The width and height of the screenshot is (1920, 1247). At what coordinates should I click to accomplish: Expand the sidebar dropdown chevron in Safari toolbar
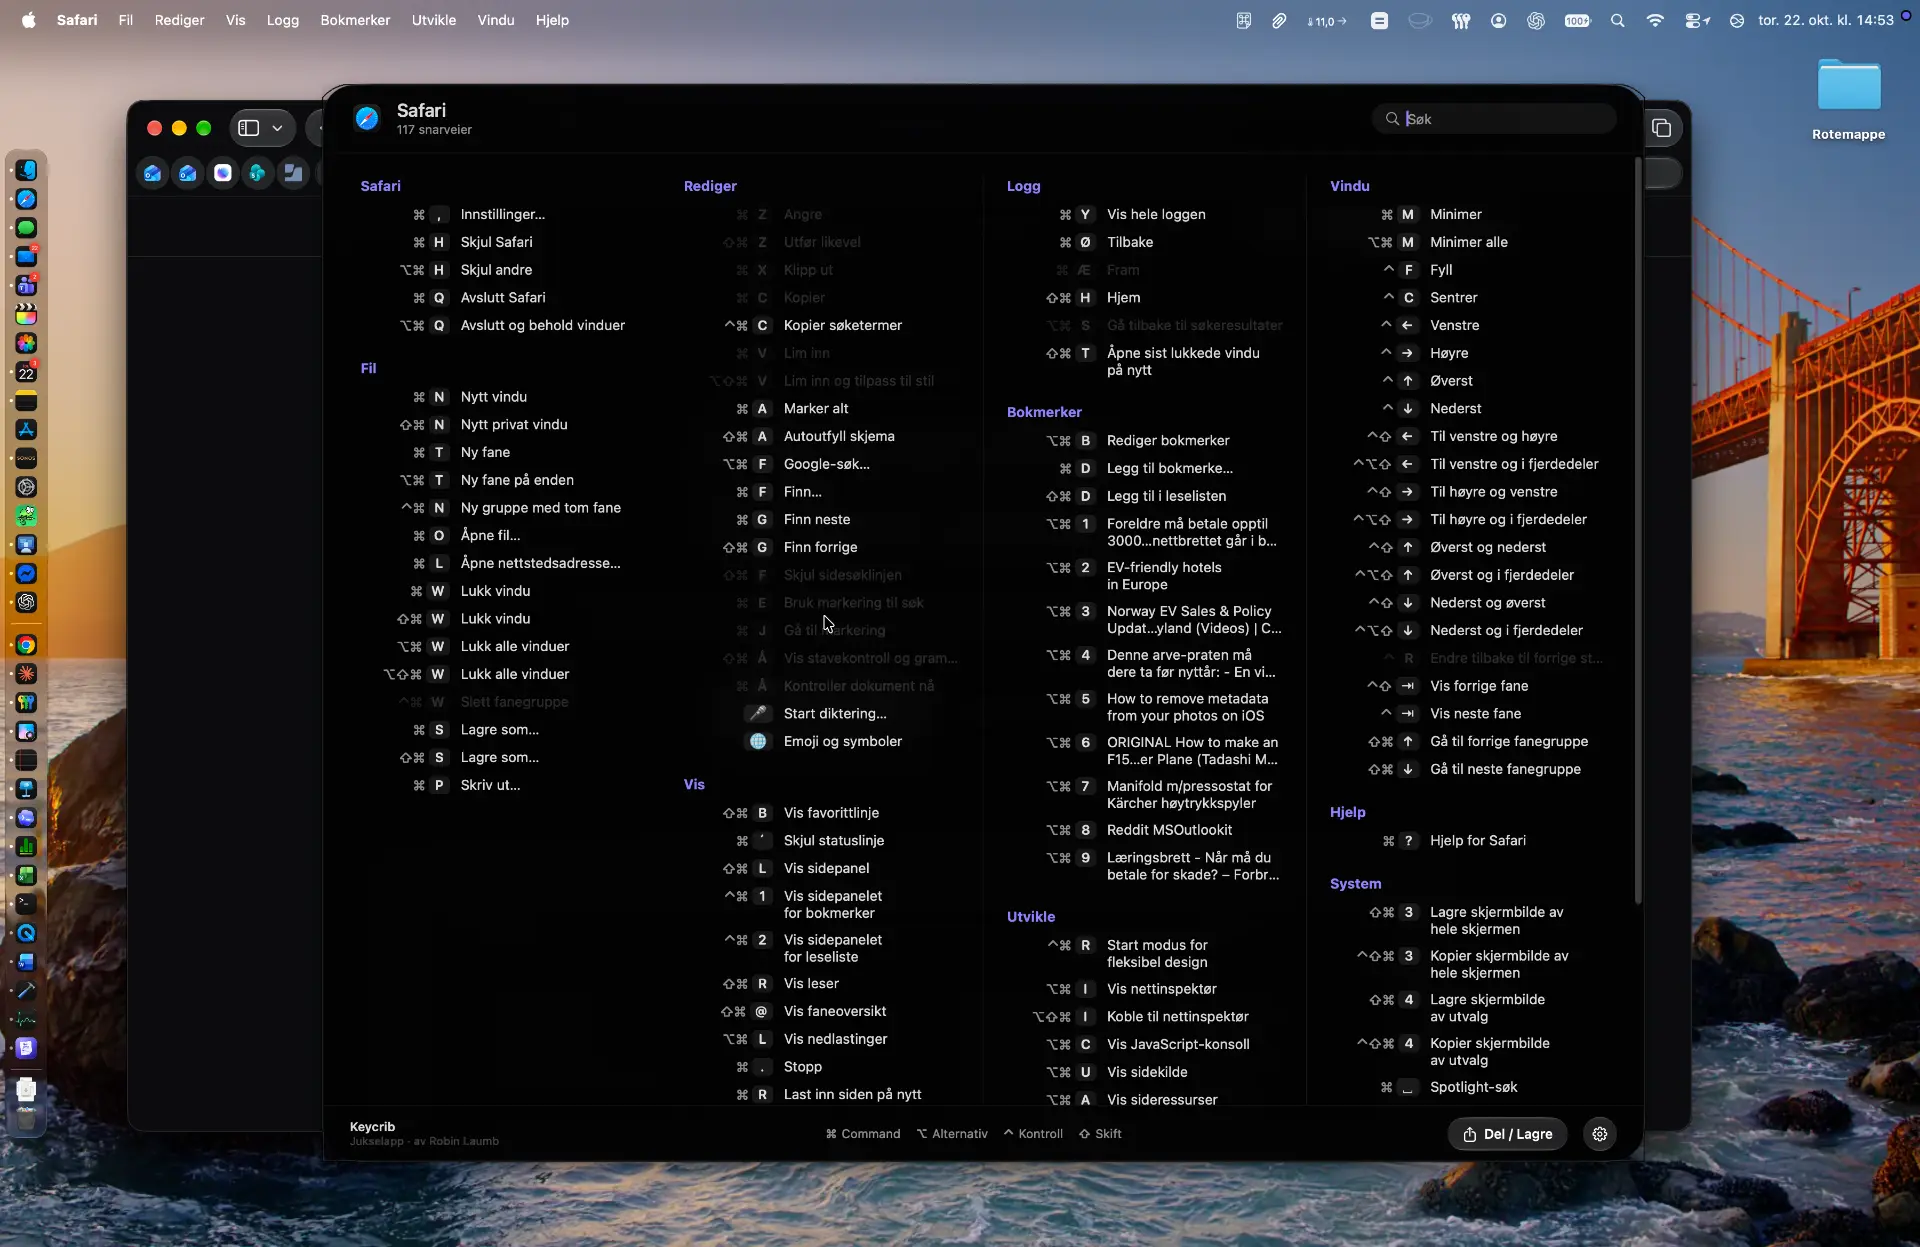(277, 128)
